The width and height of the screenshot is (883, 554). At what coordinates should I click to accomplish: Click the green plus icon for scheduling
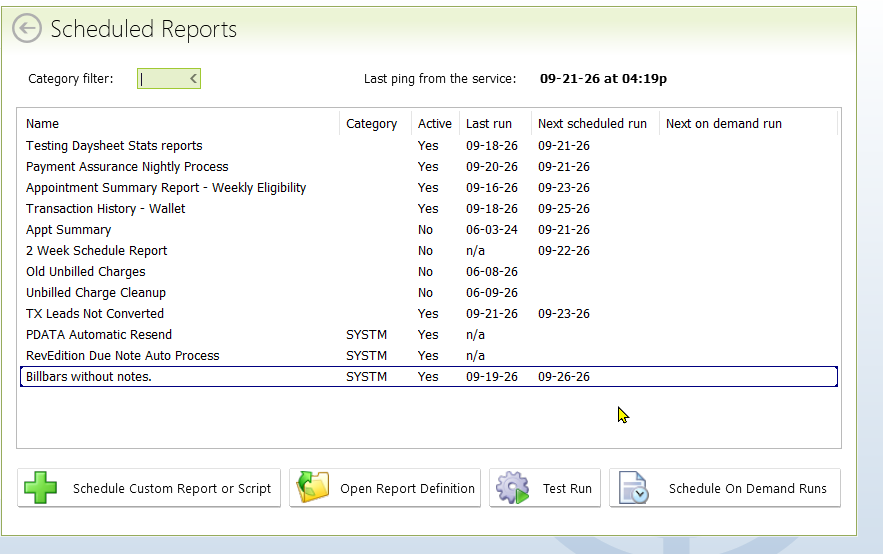click(x=41, y=488)
